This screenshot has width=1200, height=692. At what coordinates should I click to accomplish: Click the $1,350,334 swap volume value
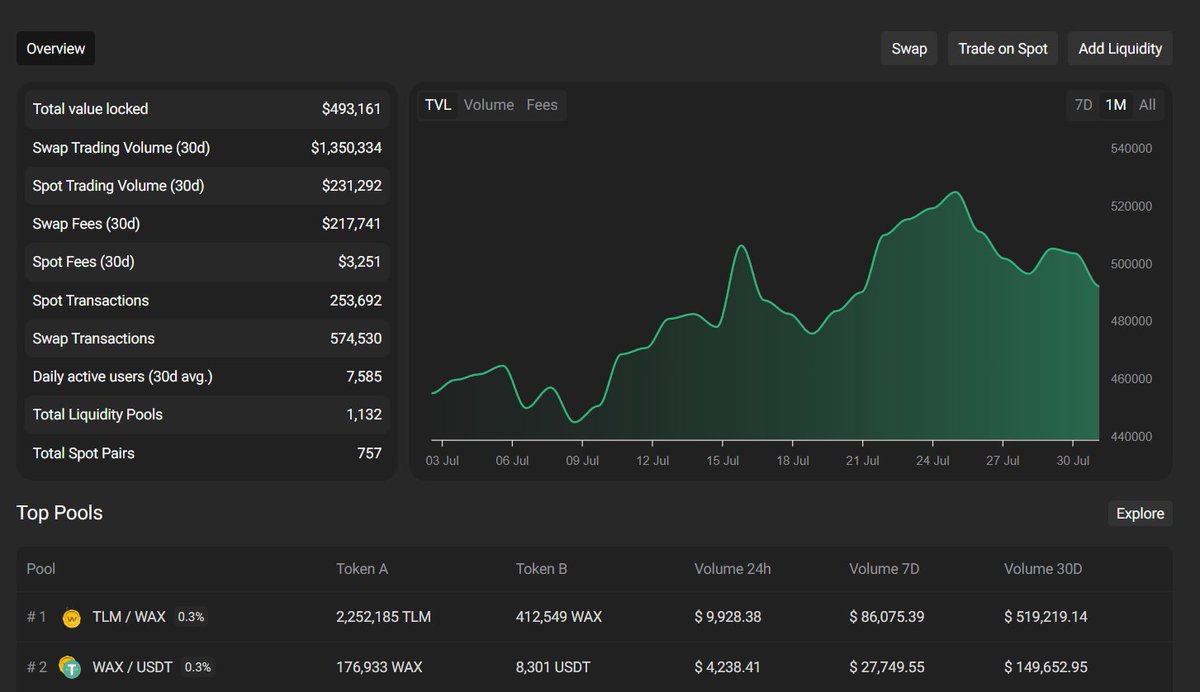coord(346,148)
